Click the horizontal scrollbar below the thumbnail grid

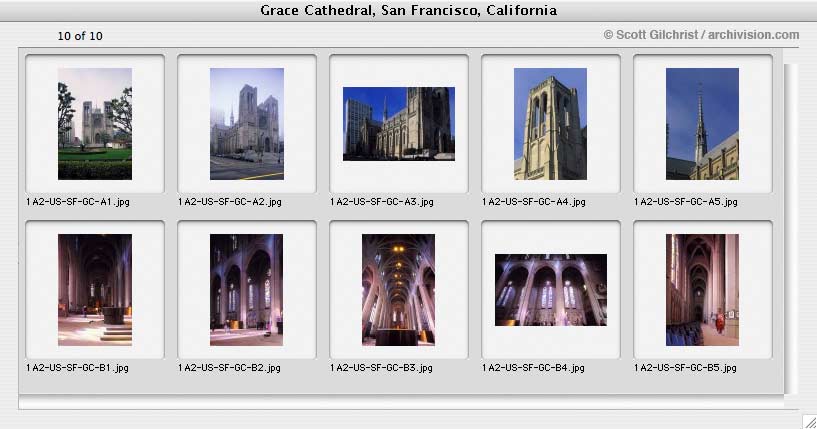401,402
